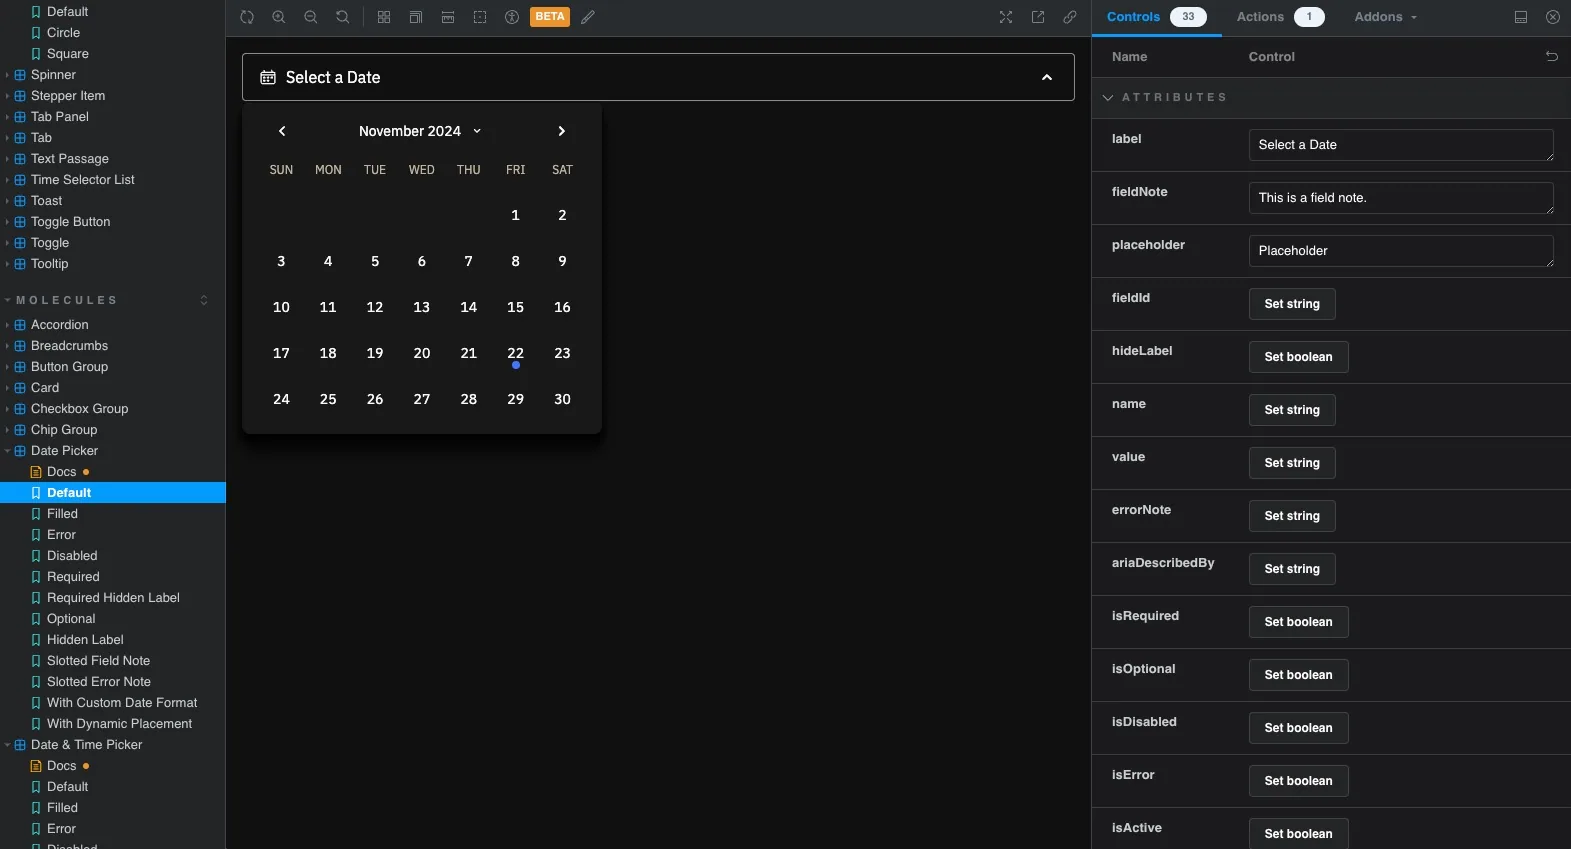
Task: Toggle the grid background icon
Action: coord(384,17)
